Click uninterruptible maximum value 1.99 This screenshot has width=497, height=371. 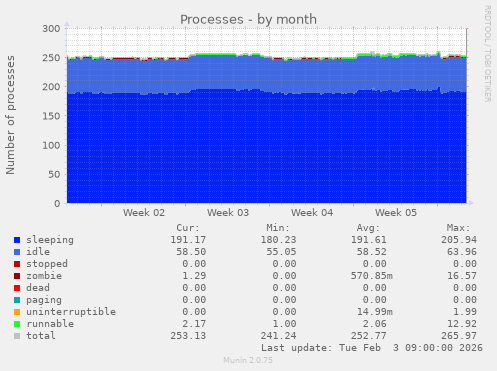(465, 312)
